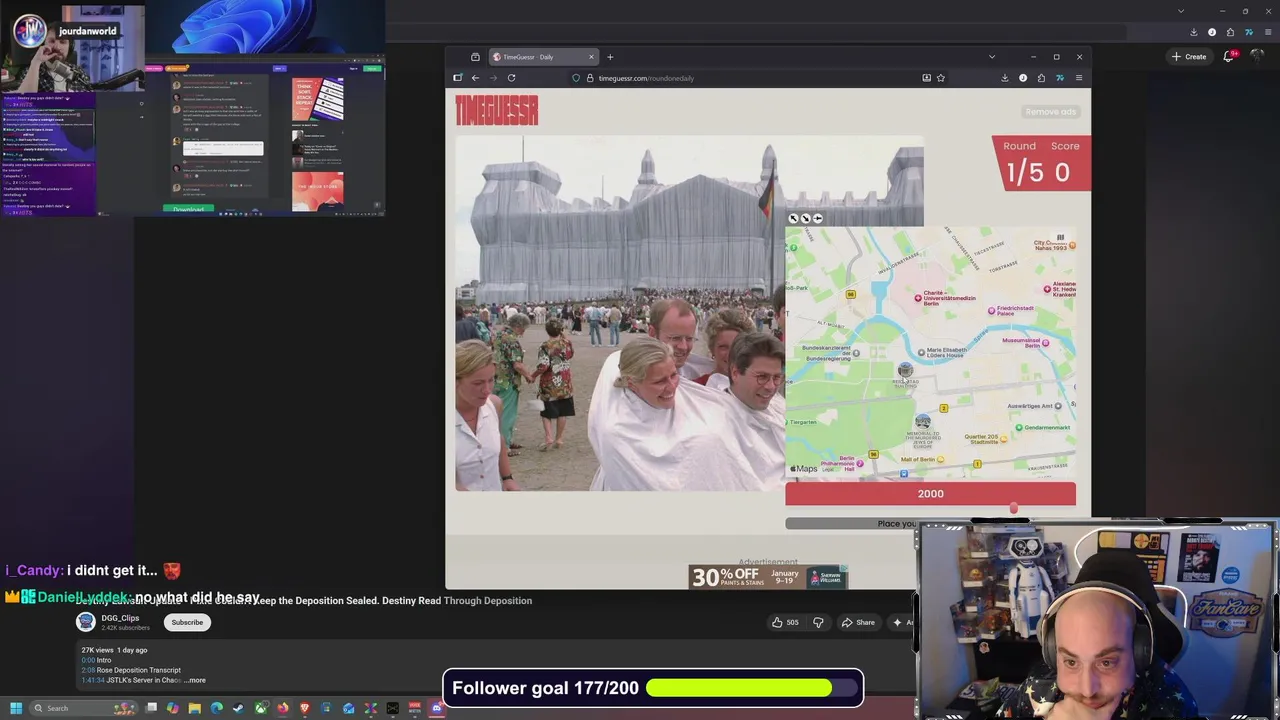Reload the TimeGuessr page
This screenshot has height=720, width=1280.
(x=511, y=78)
